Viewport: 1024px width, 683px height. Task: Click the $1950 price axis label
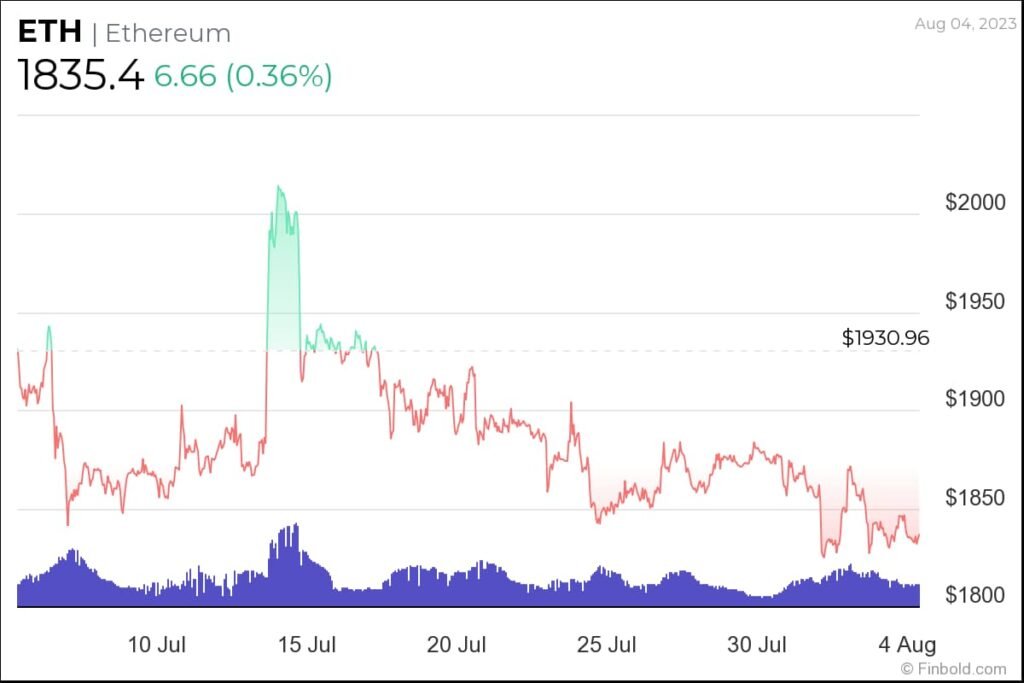pos(976,301)
